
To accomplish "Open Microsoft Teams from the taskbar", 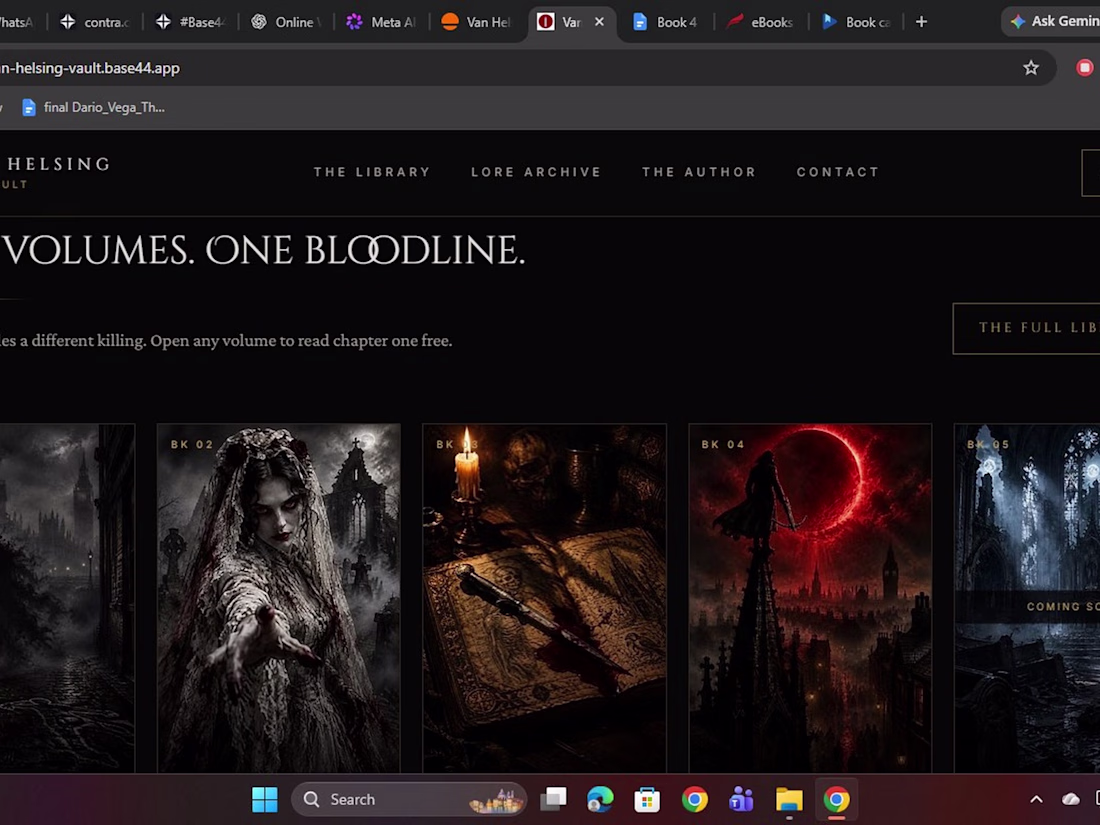I will (741, 799).
